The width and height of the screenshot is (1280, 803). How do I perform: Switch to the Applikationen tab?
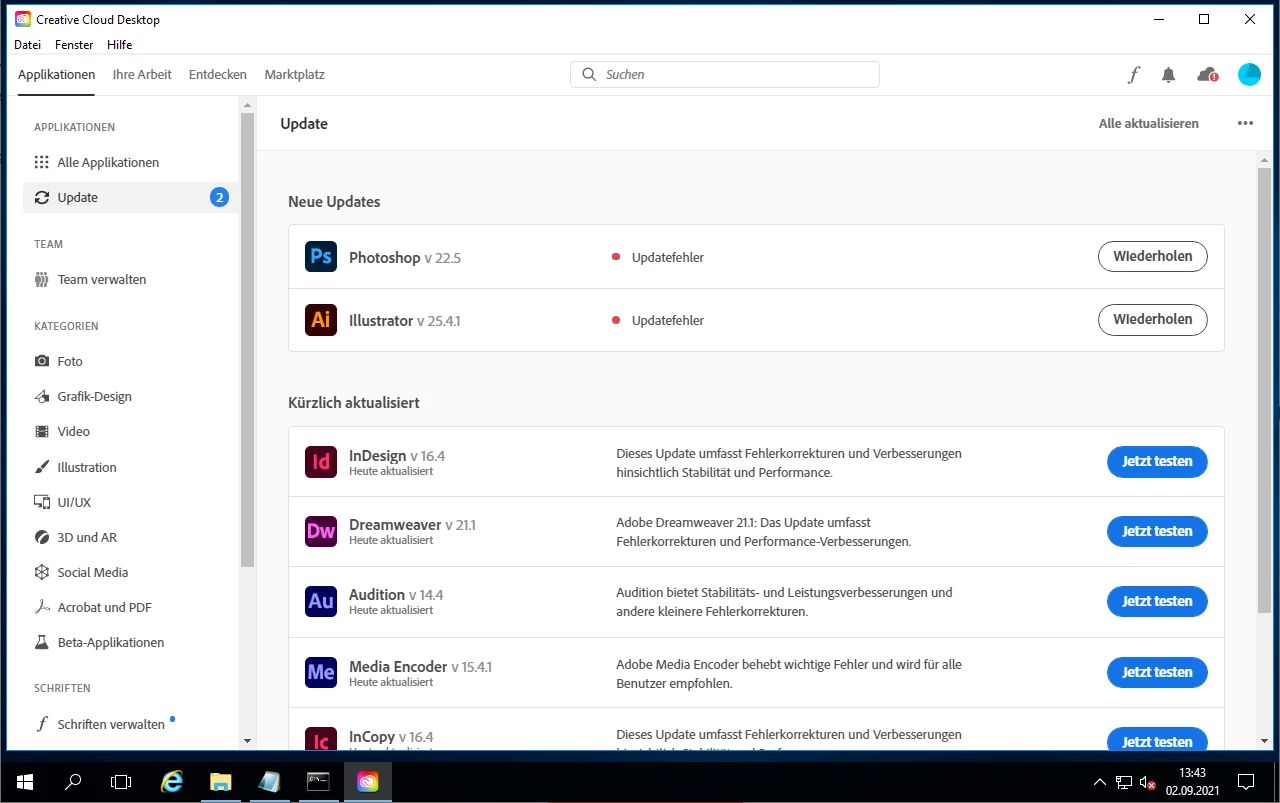56,75
